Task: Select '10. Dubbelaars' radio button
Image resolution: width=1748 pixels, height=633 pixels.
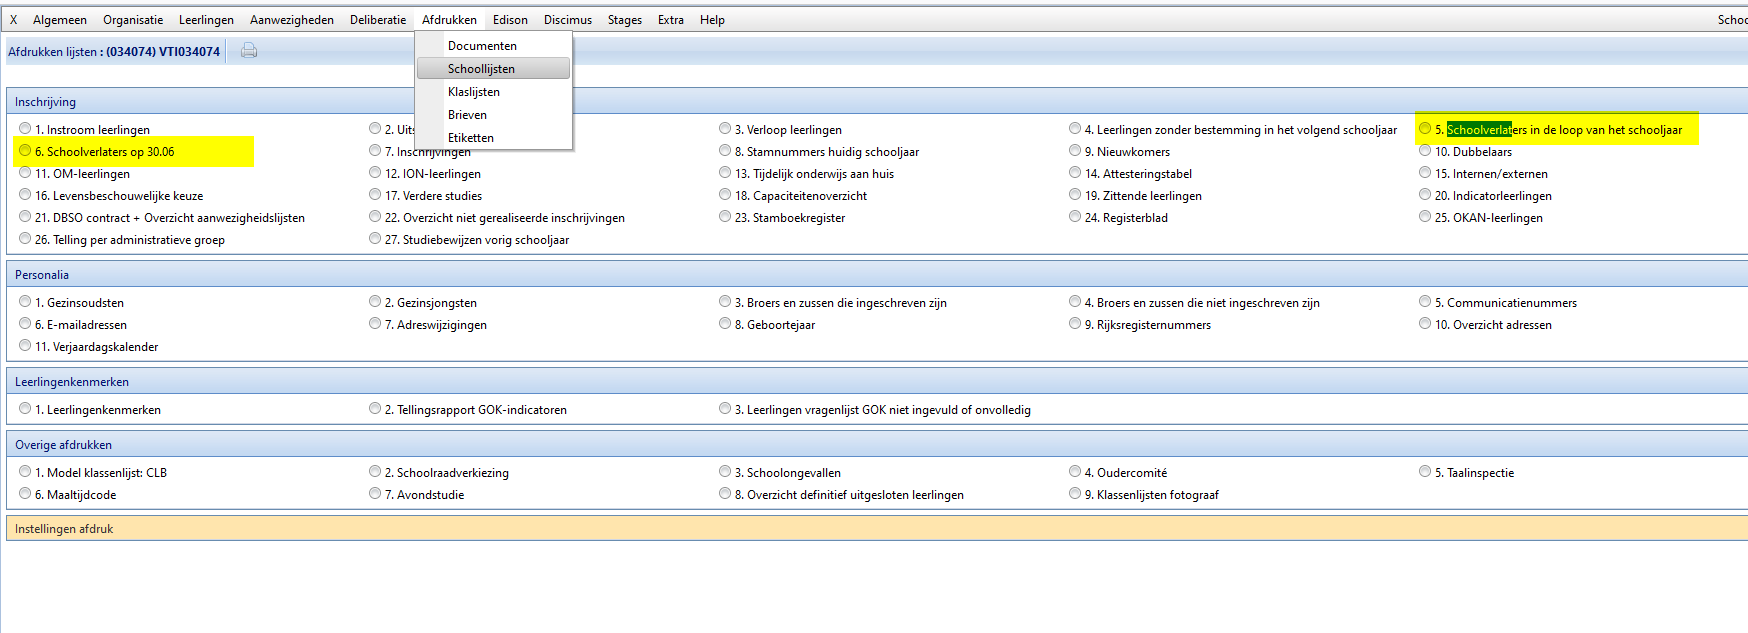Action: point(1425,151)
